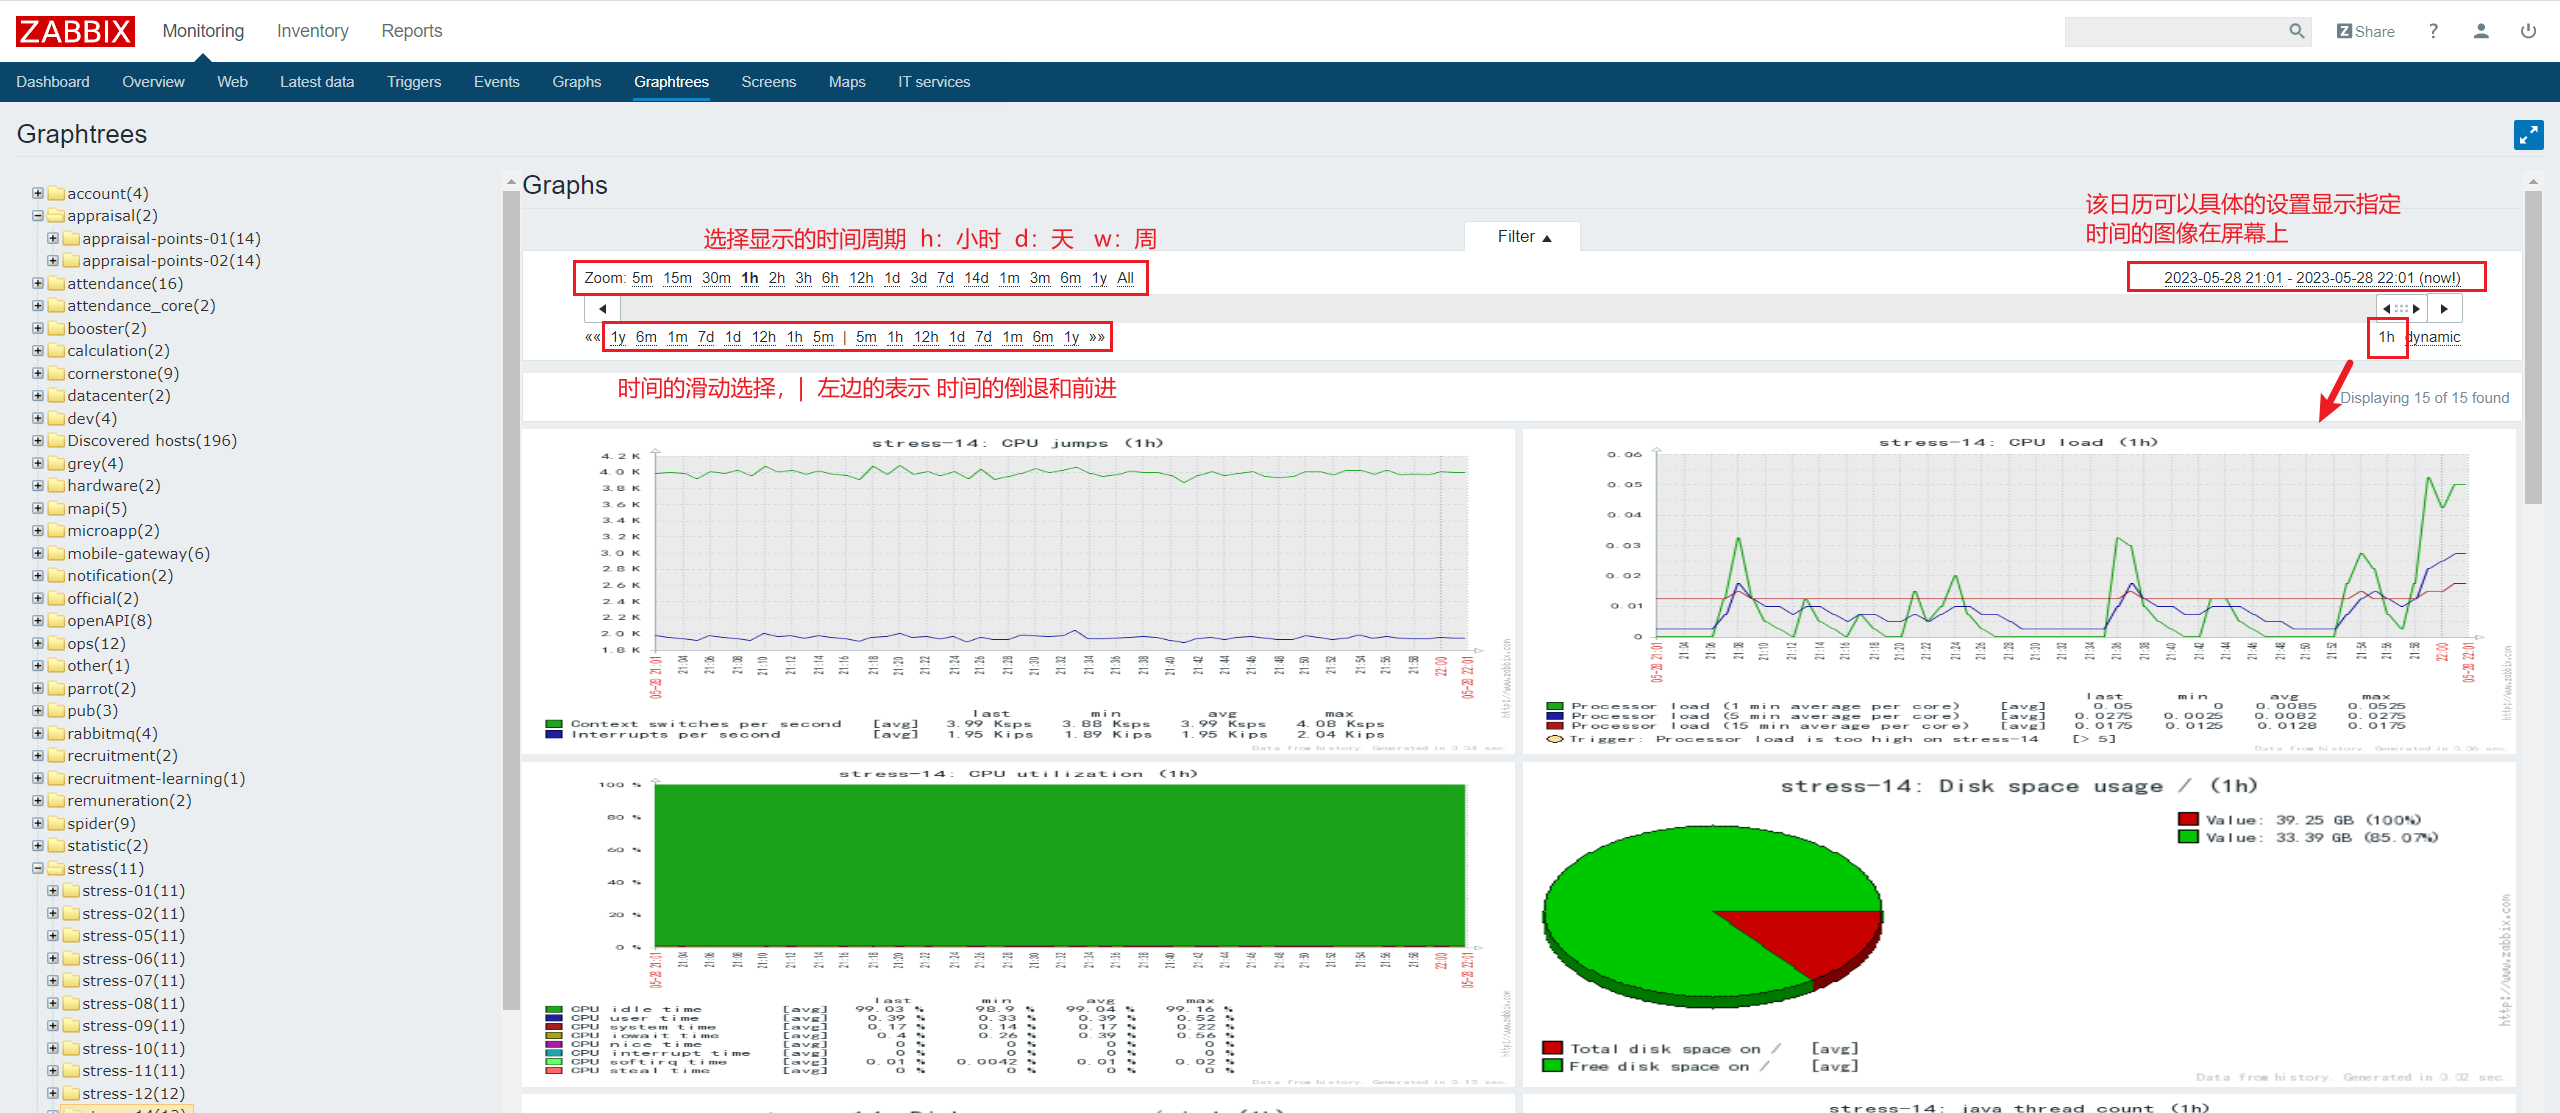Toggle the dynamic time period link
Viewport: 2560px width, 1113px height.
click(2433, 337)
